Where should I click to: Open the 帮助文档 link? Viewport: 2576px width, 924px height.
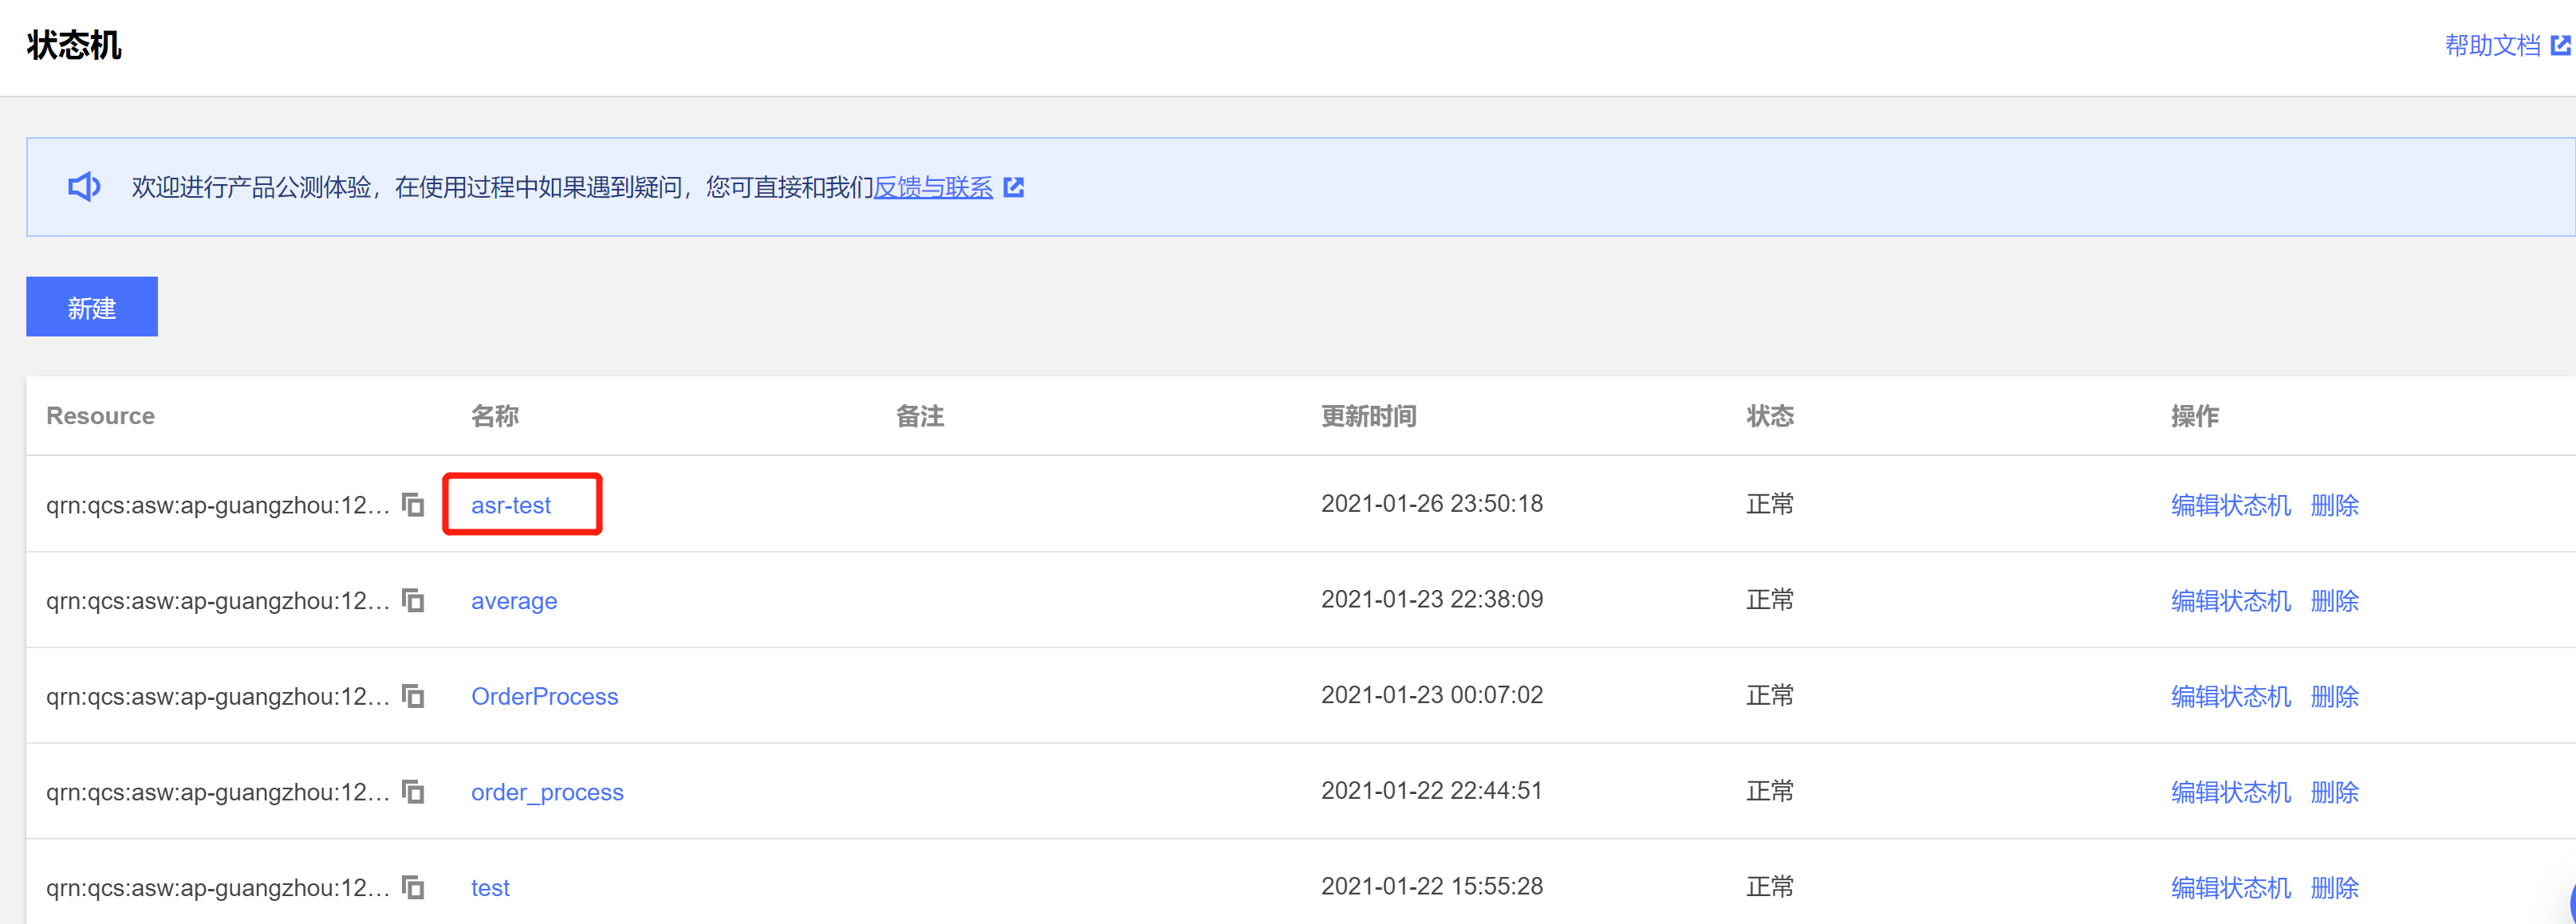(x=2492, y=45)
